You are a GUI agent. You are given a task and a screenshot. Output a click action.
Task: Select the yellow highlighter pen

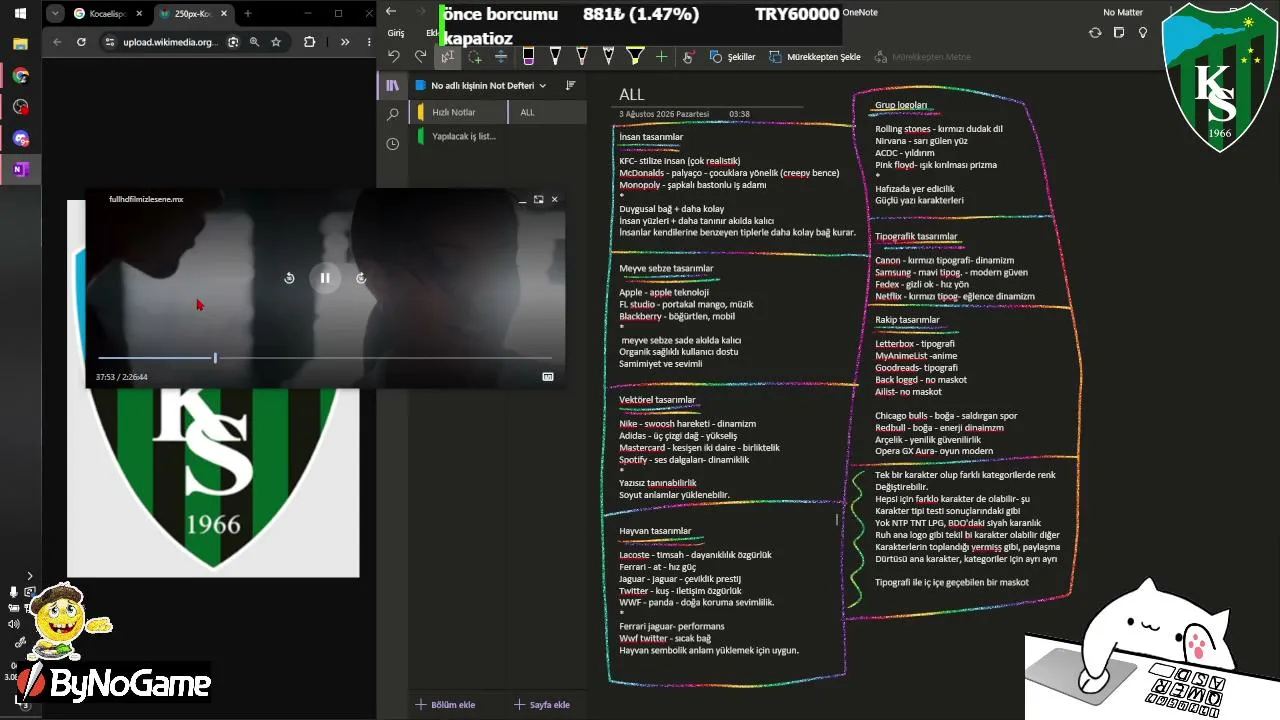pos(634,57)
